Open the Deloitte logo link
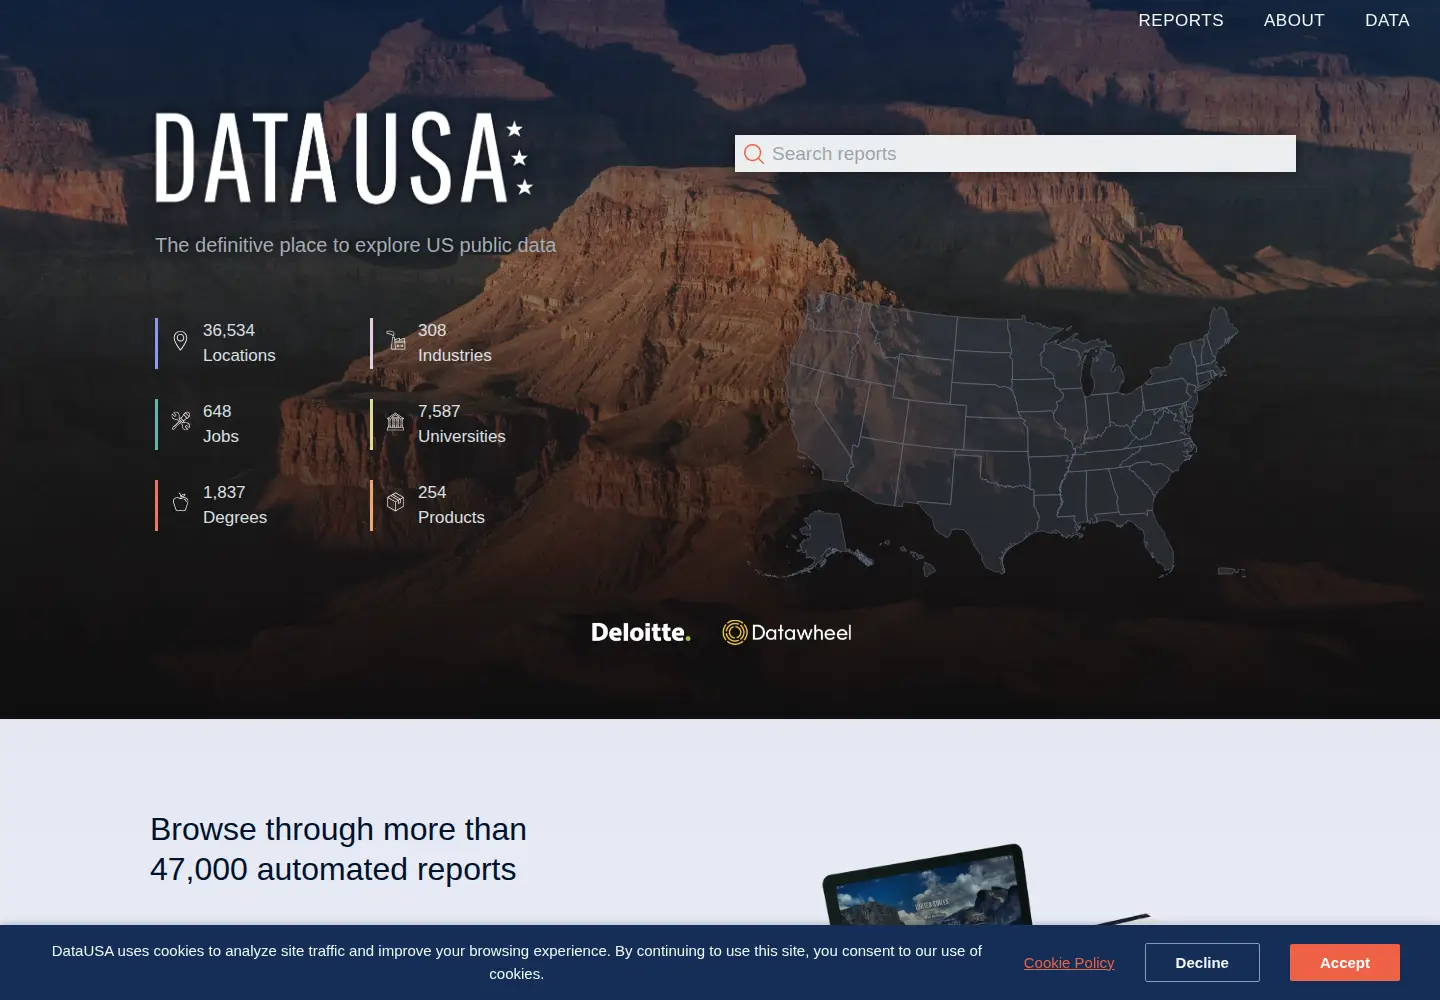This screenshot has width=1440, height=1000. [641, 632]
